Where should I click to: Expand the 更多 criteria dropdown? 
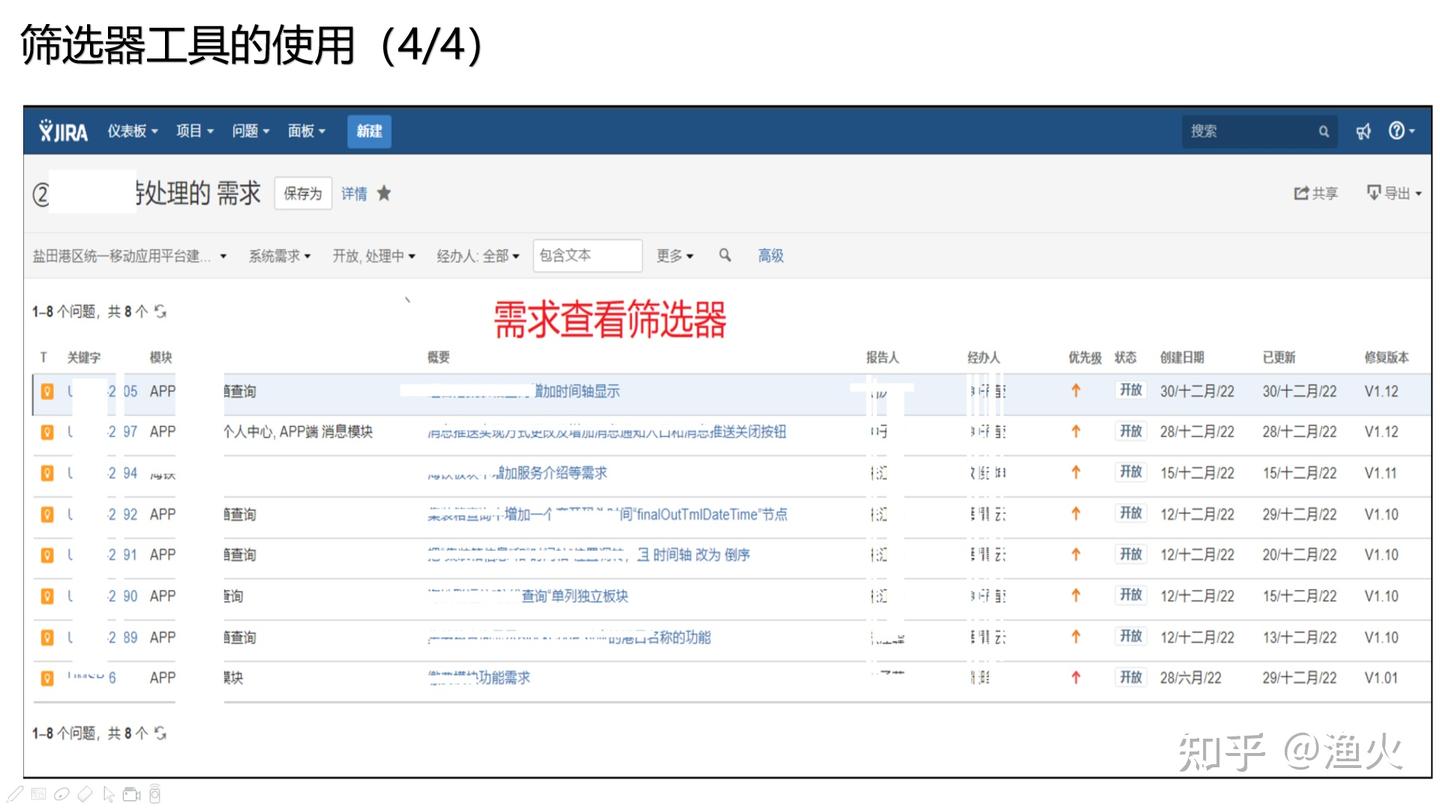tap(674, 256)
